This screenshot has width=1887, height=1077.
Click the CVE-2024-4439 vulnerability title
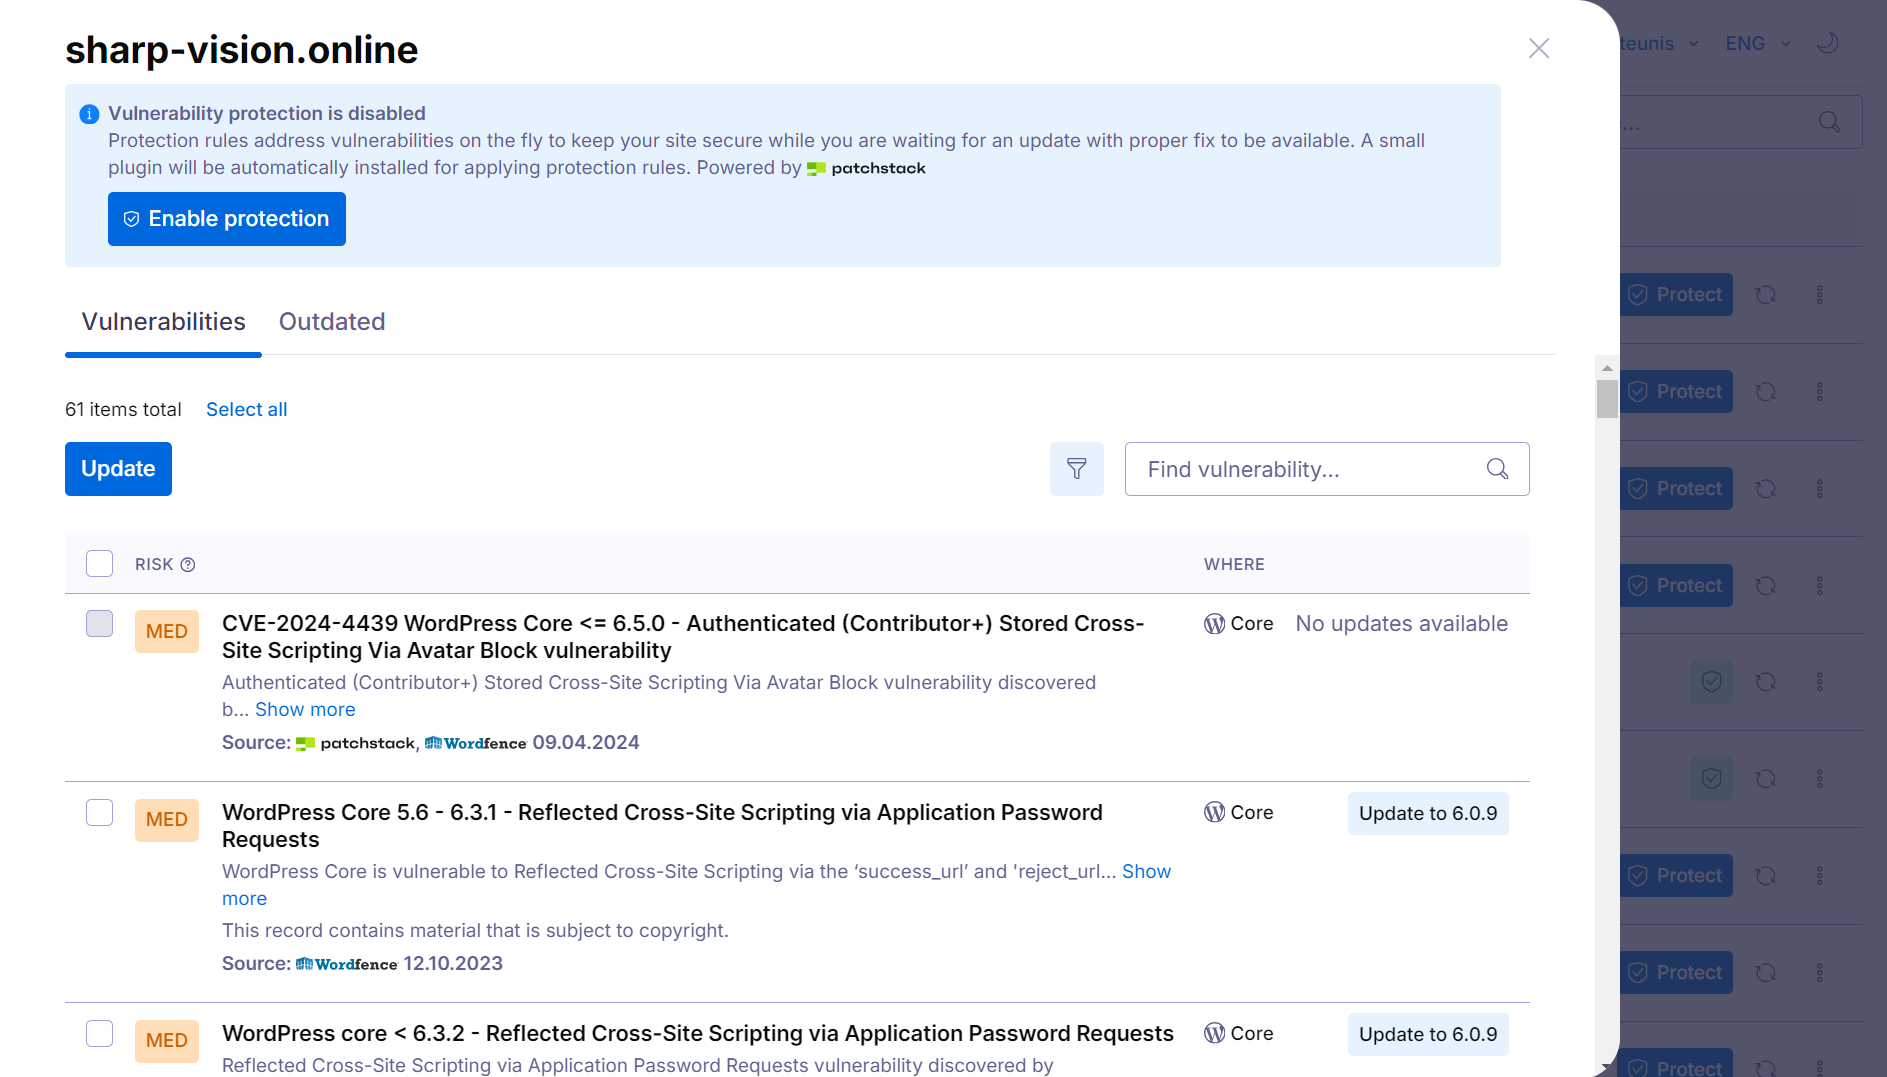coord(683,637)
